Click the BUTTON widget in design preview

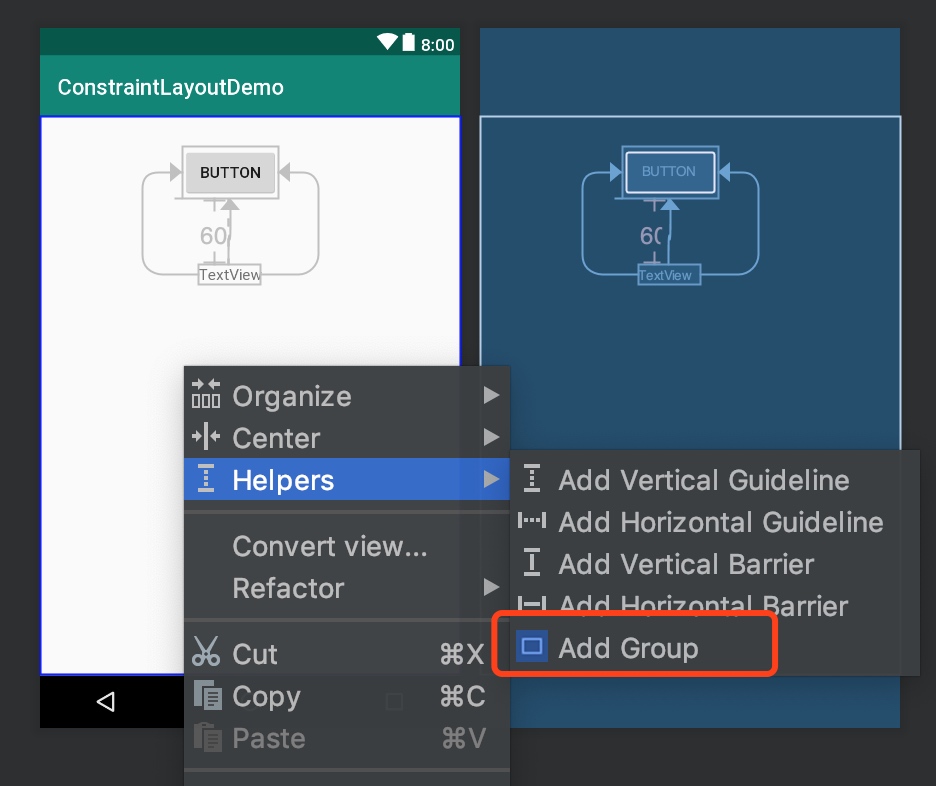[230, 172]
